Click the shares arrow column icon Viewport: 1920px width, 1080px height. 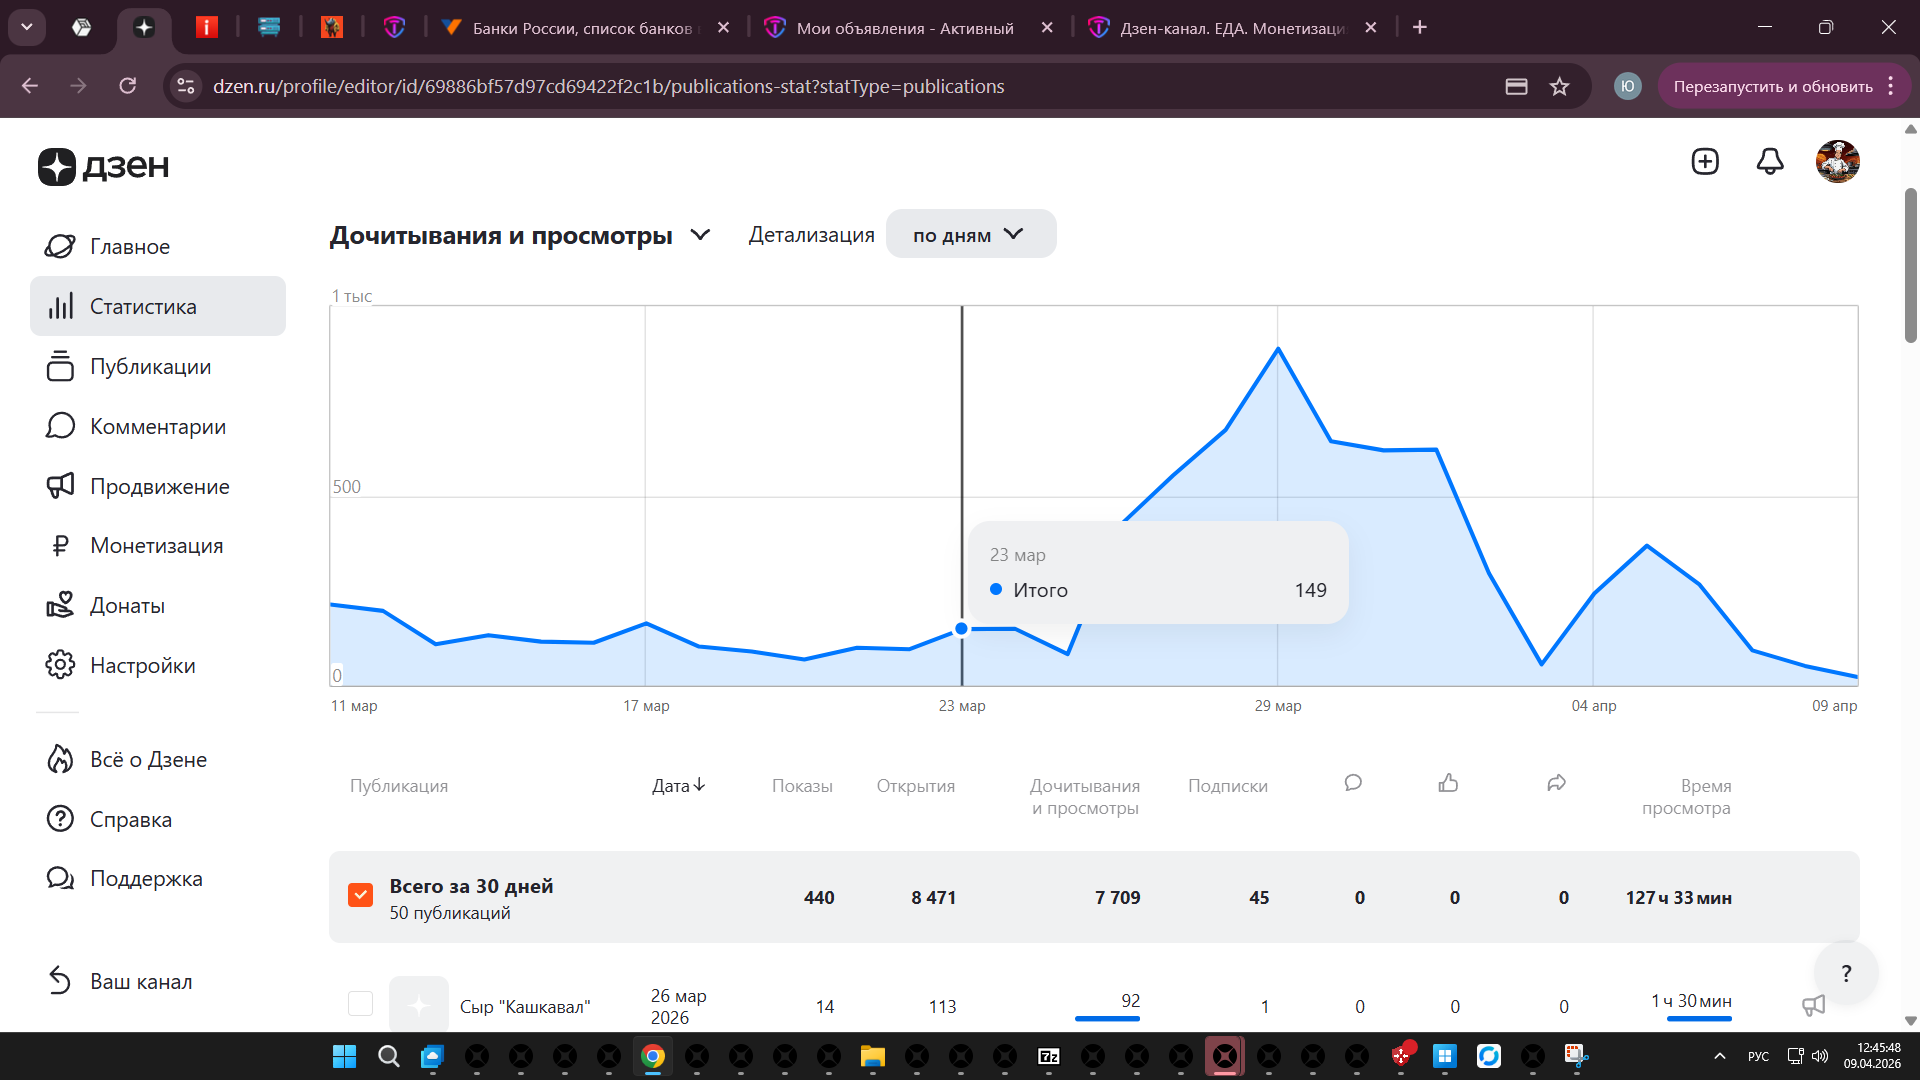(1556, 783)
